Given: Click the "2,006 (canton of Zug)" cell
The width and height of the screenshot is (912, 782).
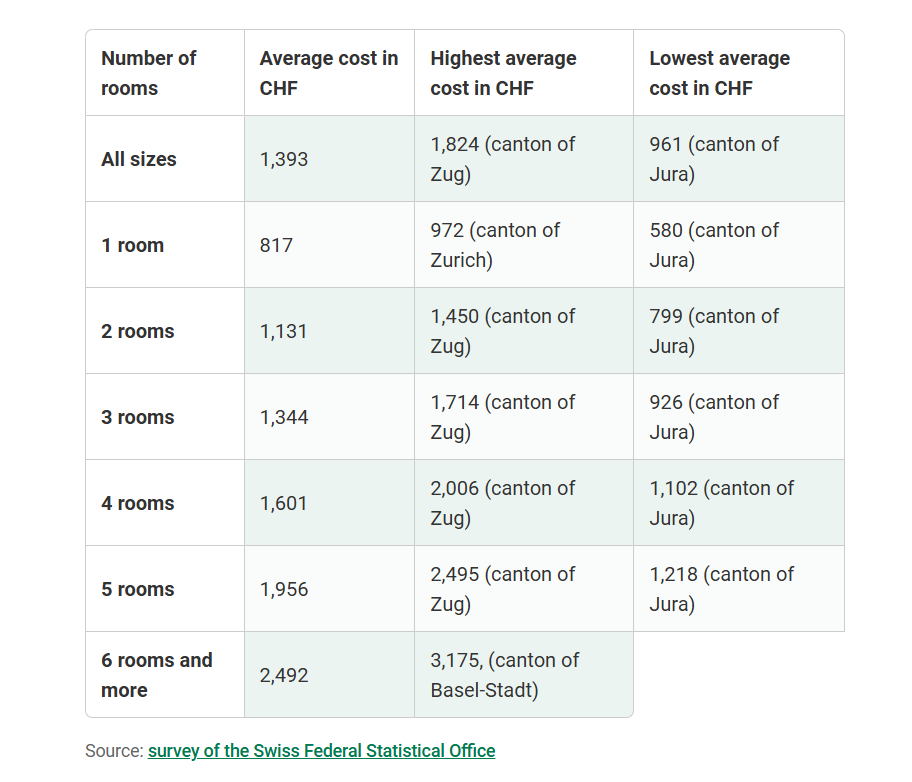Looking at the screenshot, I should click(502, 503).
